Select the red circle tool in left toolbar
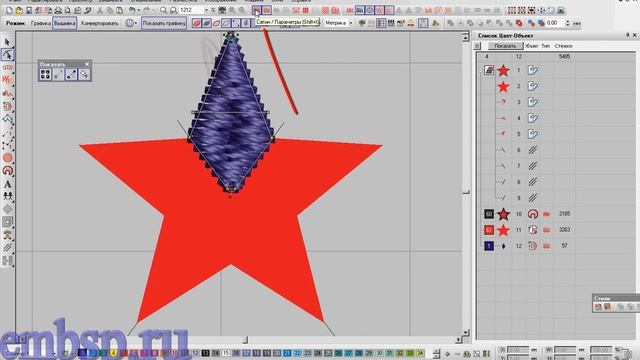This screenshot has height=360, width=640. (x=7, y=158)
